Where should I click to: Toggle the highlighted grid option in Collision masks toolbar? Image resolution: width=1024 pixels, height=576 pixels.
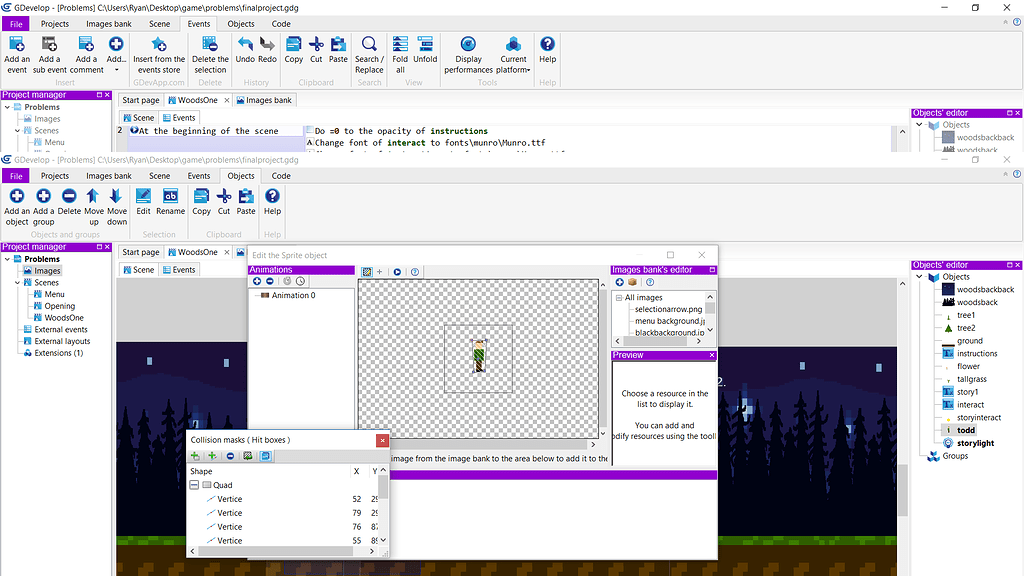pyautogui.click(x=266, y=455)
